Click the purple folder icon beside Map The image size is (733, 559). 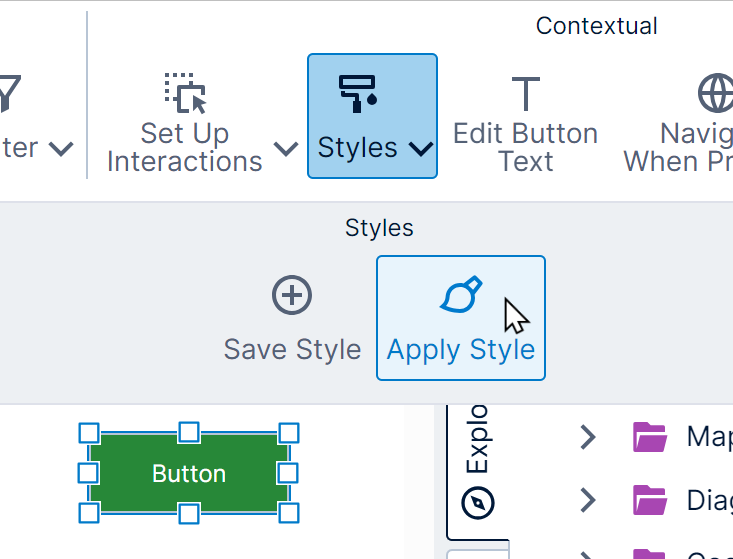click(x=649, y=437)
